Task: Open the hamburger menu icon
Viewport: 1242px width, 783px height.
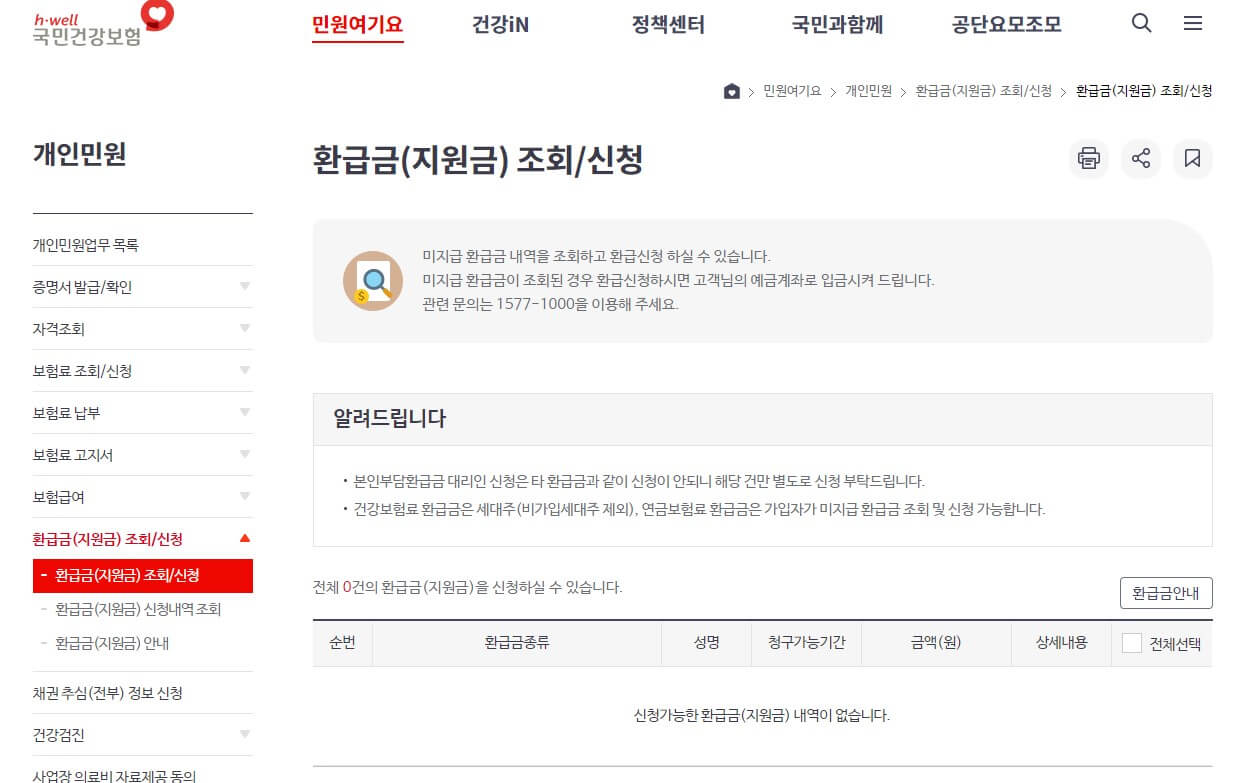Action: pyautogui.click(x=1192, y=23)
